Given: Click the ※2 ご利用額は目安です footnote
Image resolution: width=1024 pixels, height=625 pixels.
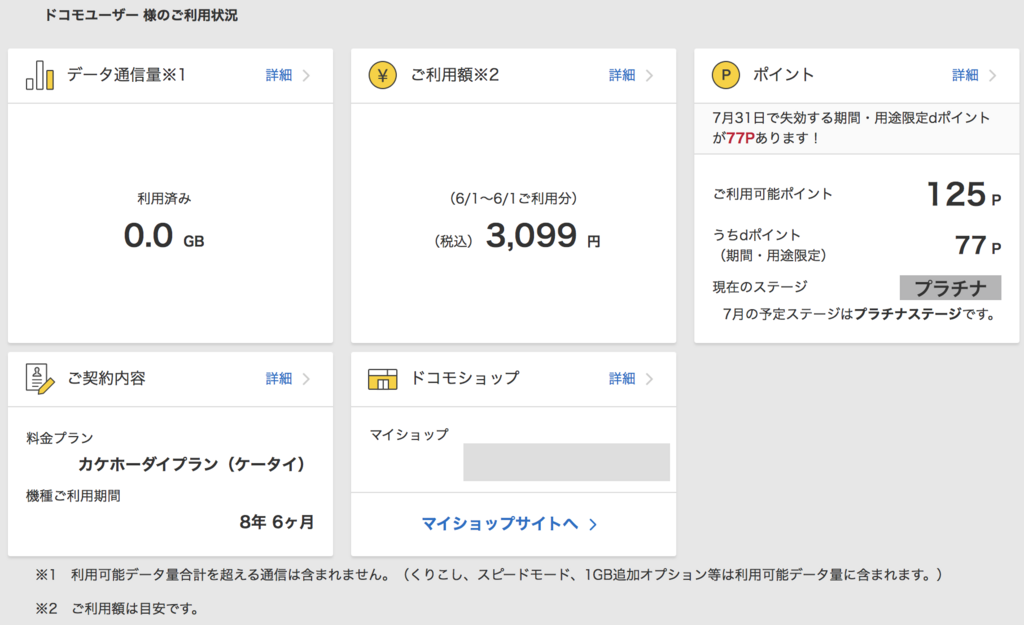Looking at the screenshot, I should (x=117, y=609).
